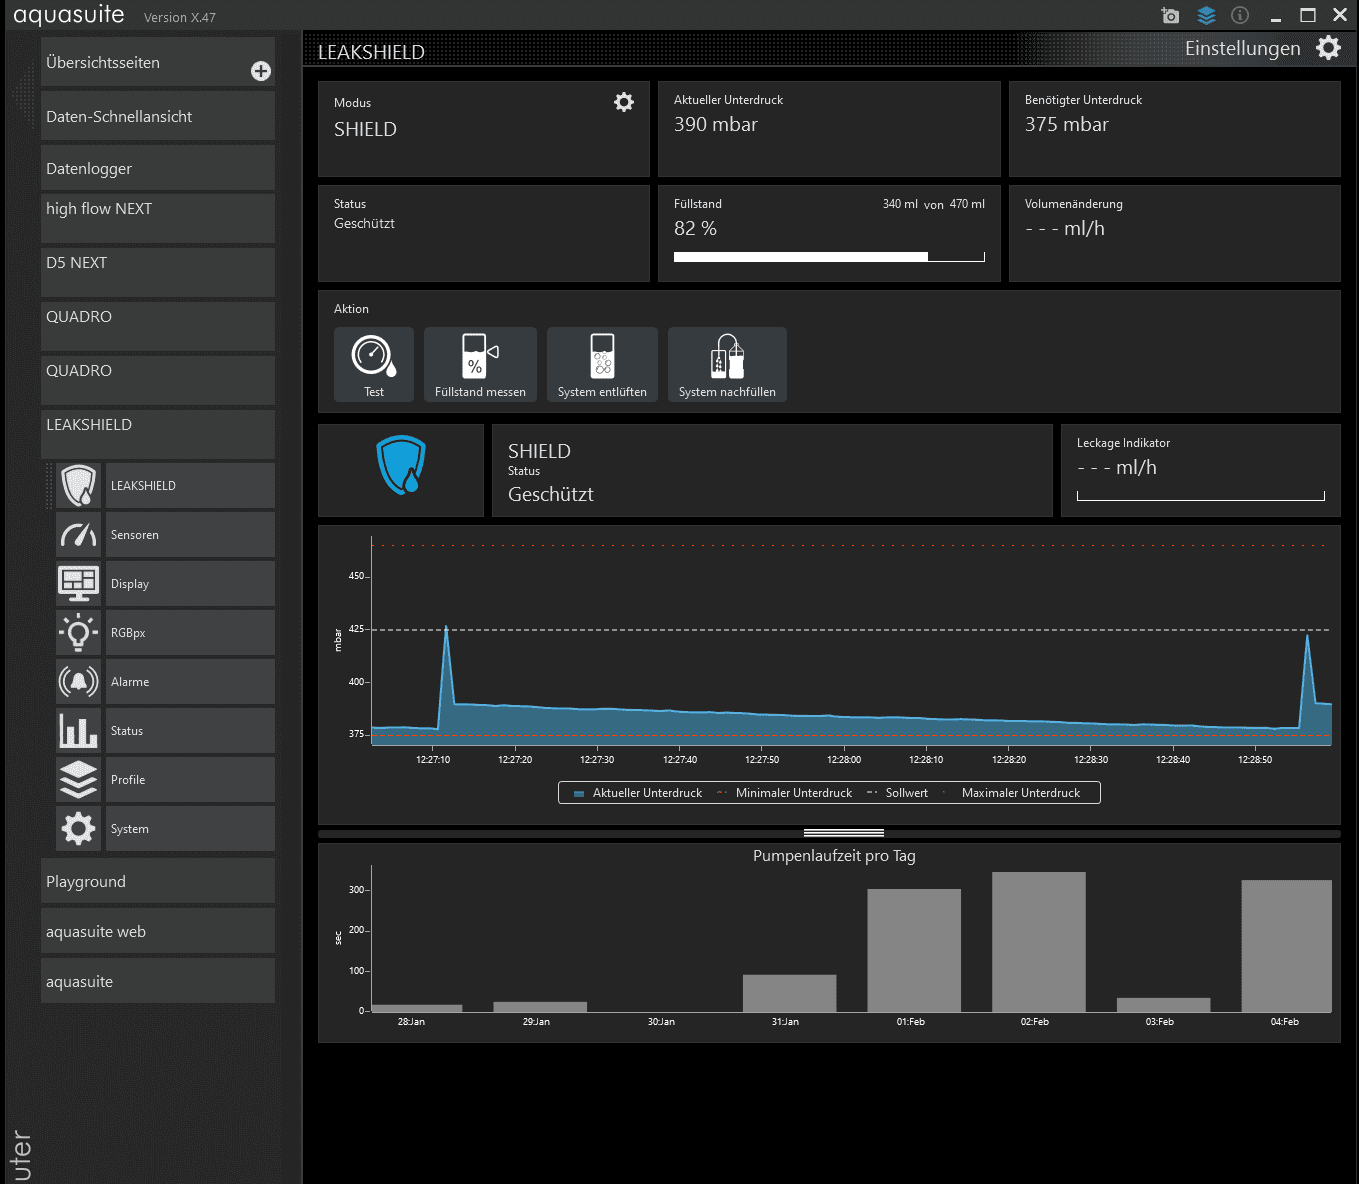Expand the Playground section
Viewport: 1359px width, 1184px height.
click(x=158, y=881)
